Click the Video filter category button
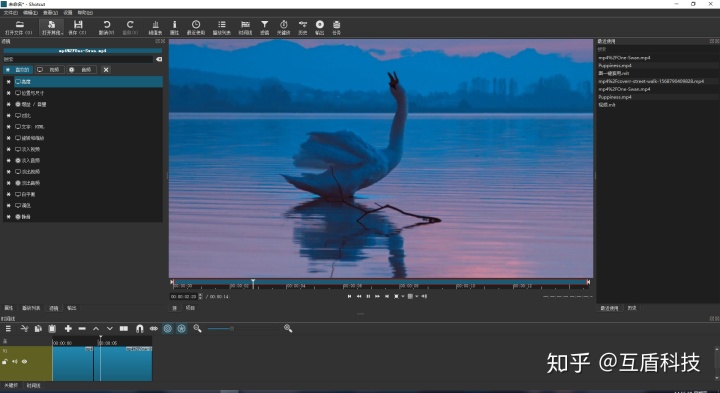The image size is (720, 393). pos(49,70)
